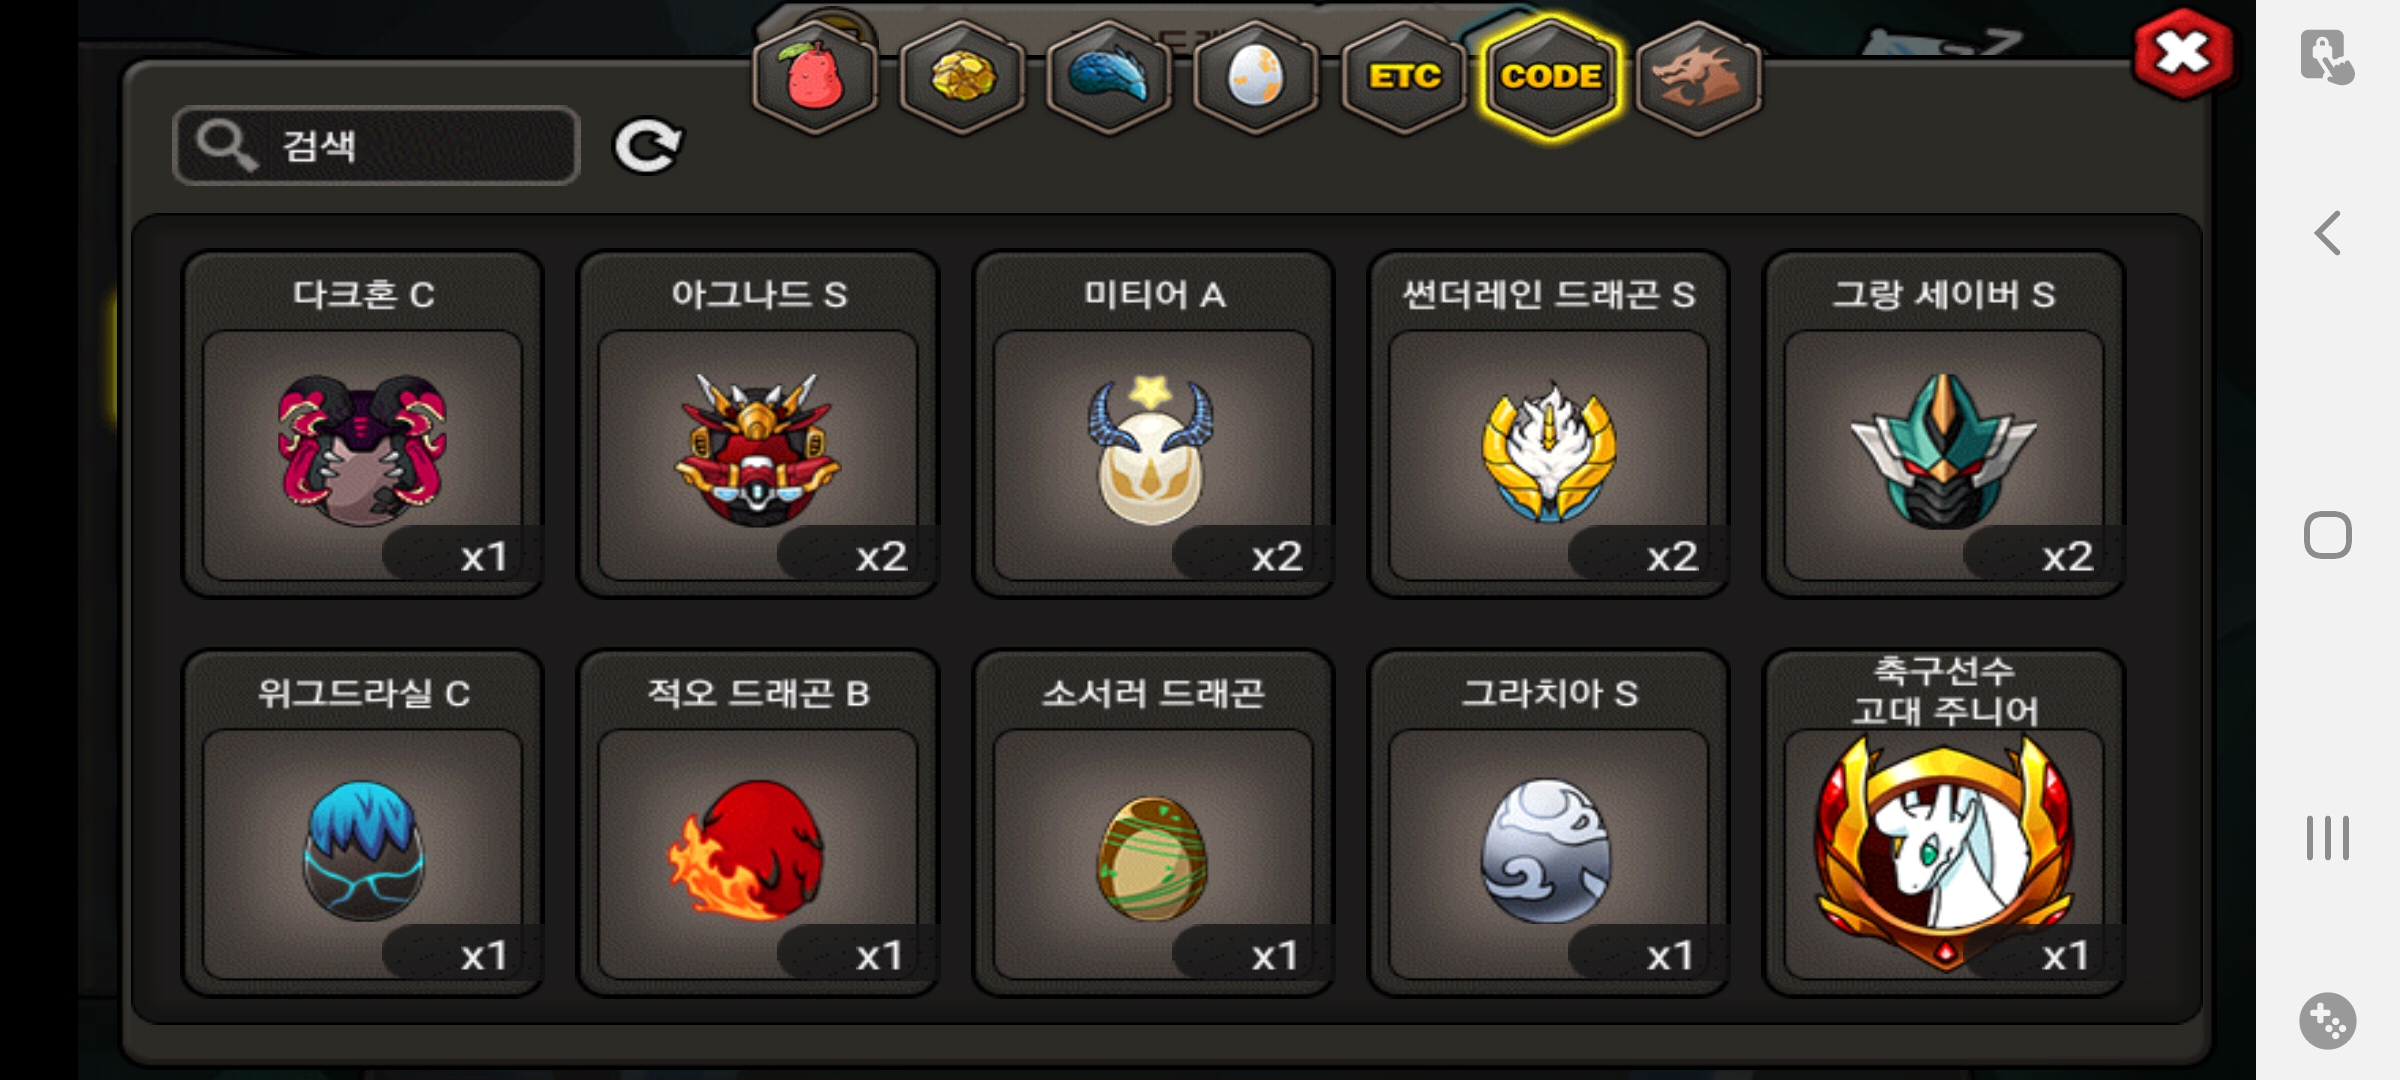Select the 다크혼 C egg item
This screenshot has width=2400, height=1080.
pyautogui.click(x=362, y=424)
